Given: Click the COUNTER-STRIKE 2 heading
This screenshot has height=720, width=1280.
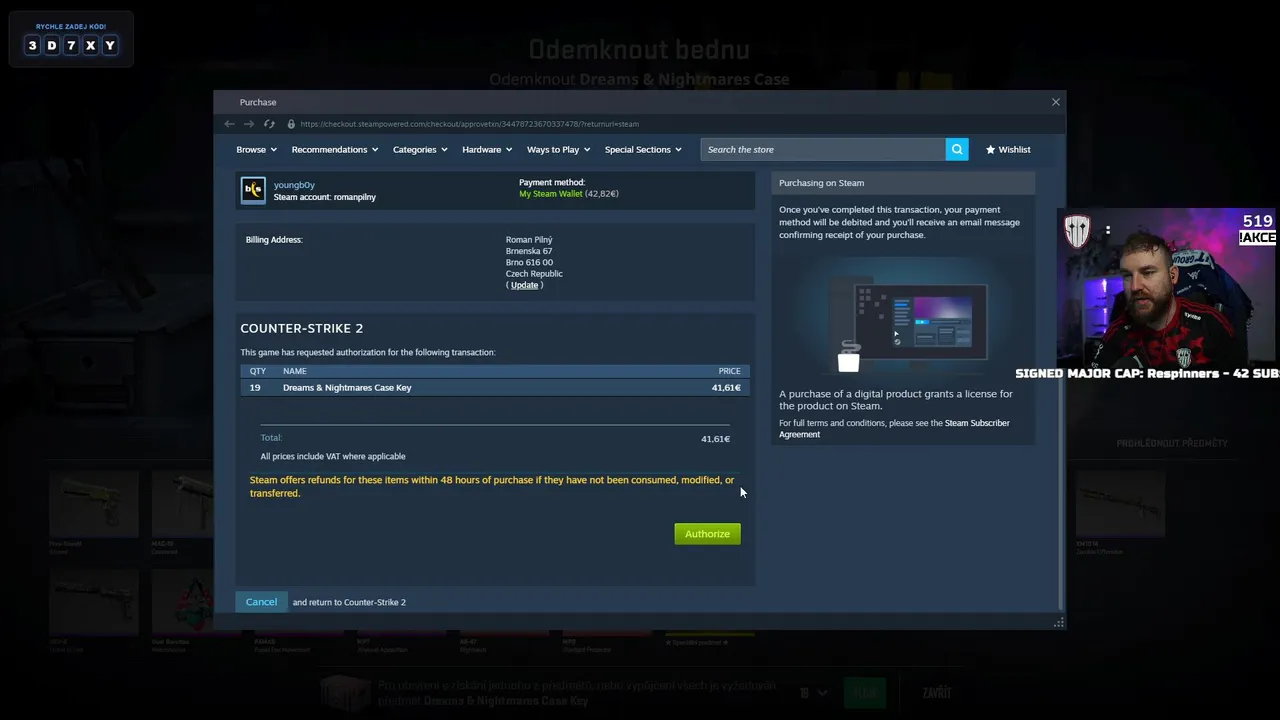Looking at the screenshot, I should click(302, 328).
